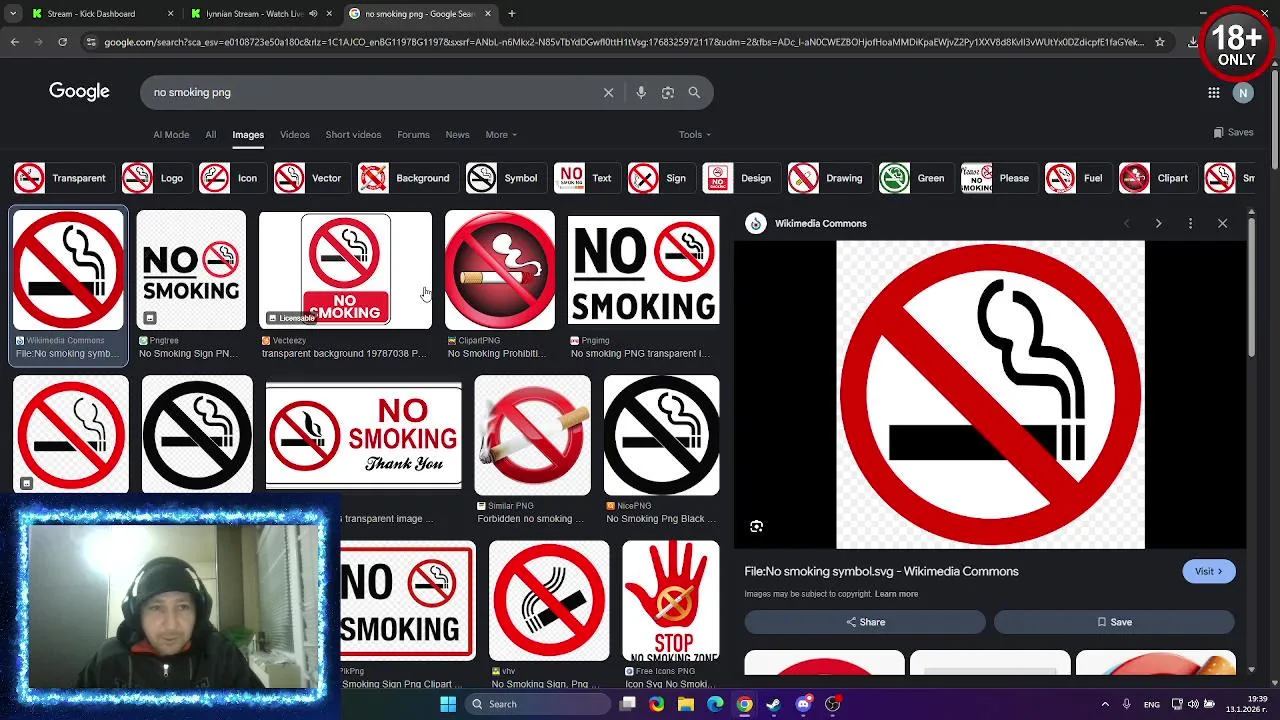
Task: Switch to Stream - Kick Dashboard tab
Action: [101, 14]
